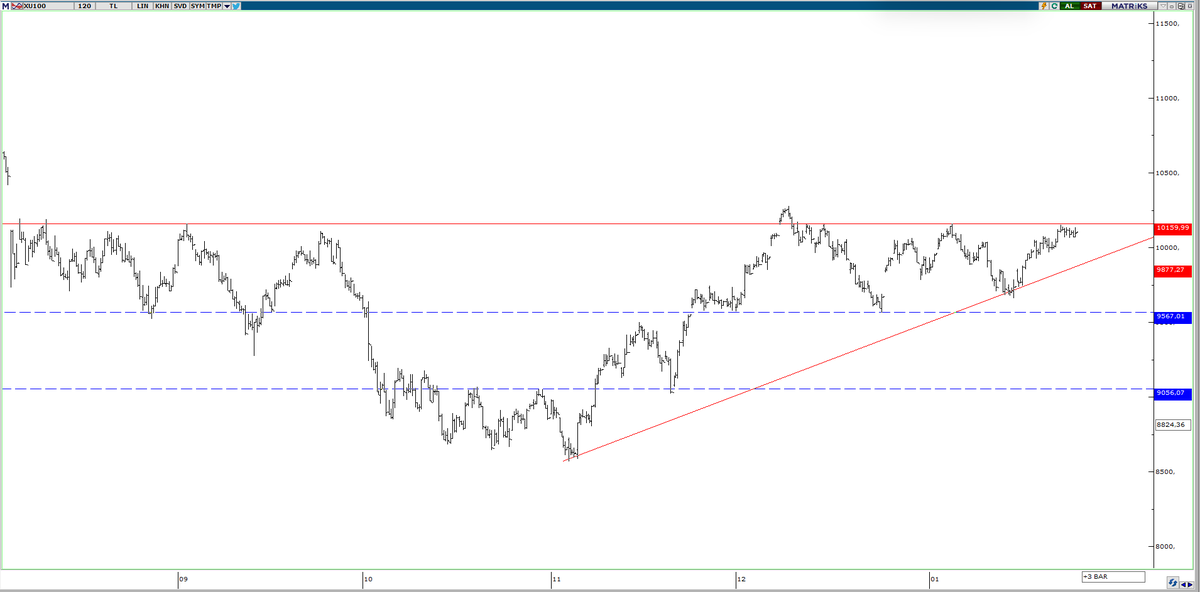
Task: Click the green refresh C icon
Action: [1054, 6]
